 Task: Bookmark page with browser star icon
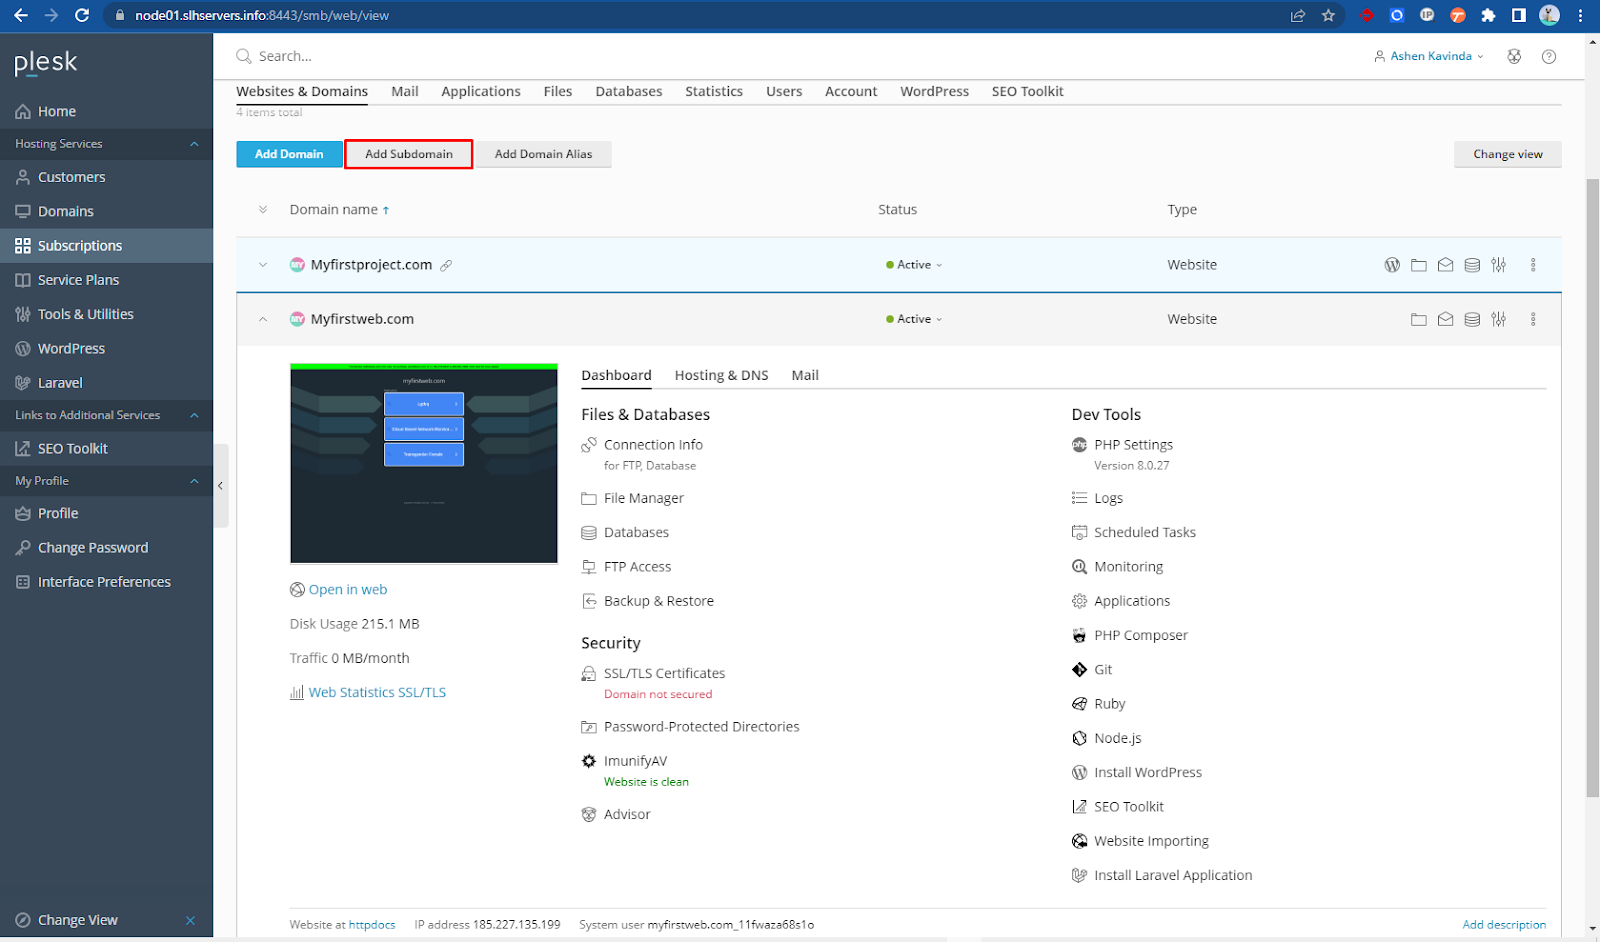[x=1328, y=15]
